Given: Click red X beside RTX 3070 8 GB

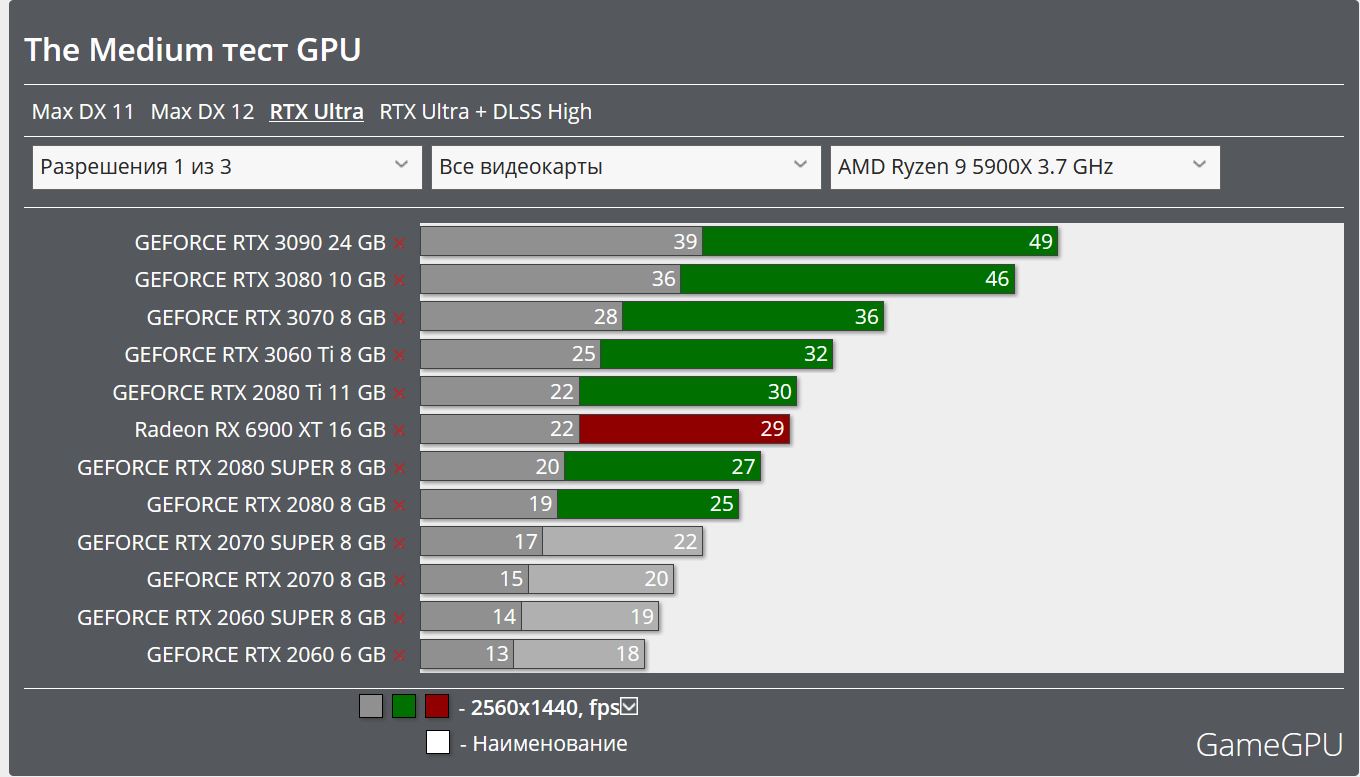Looking at the screenshot, I should [399, 318].
